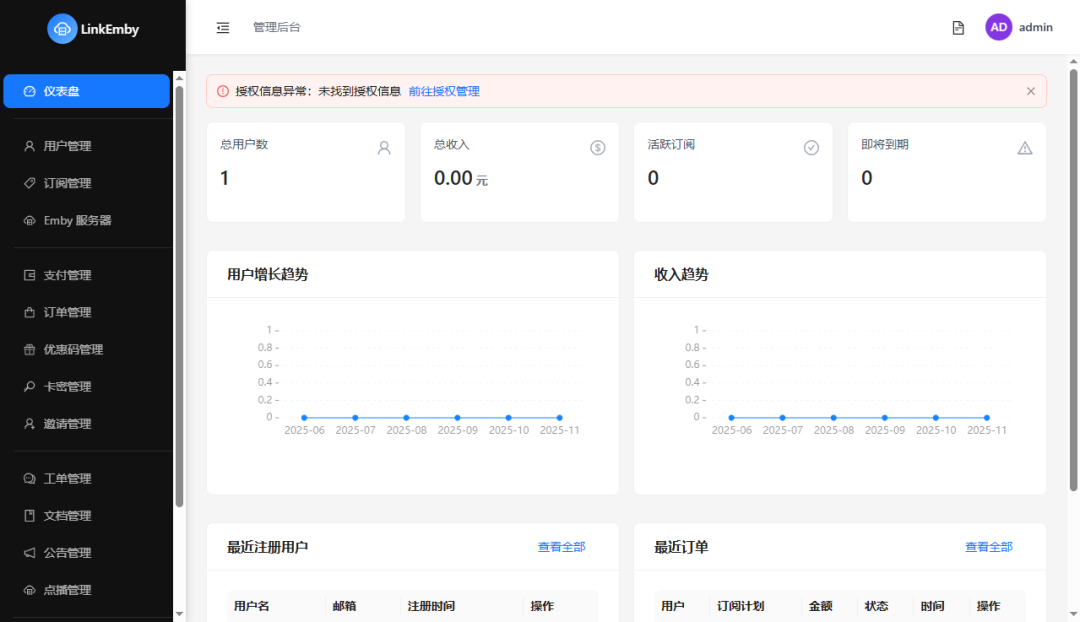Click 查看全部 for 最近注册用户
The image size is (1080, 622).
click(560, 547)
